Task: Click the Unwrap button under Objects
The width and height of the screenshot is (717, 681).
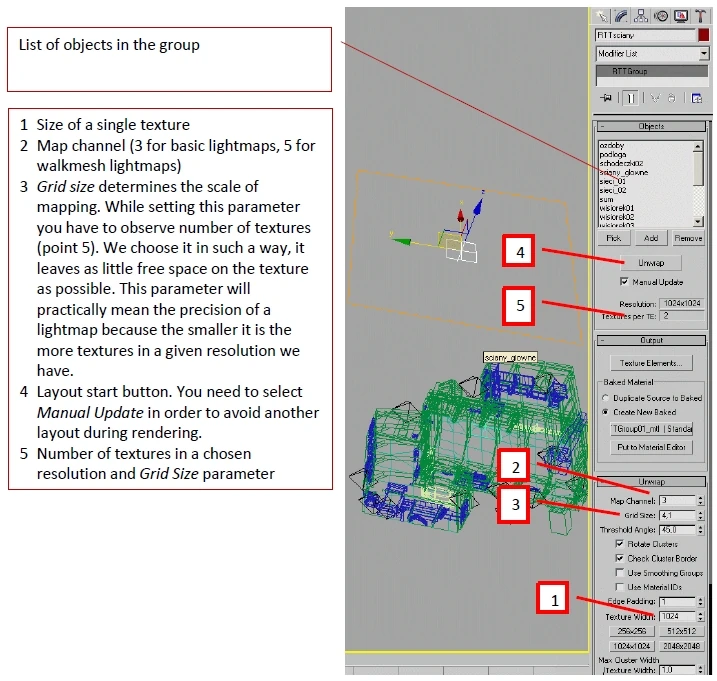Action: (x=651, y=263)
